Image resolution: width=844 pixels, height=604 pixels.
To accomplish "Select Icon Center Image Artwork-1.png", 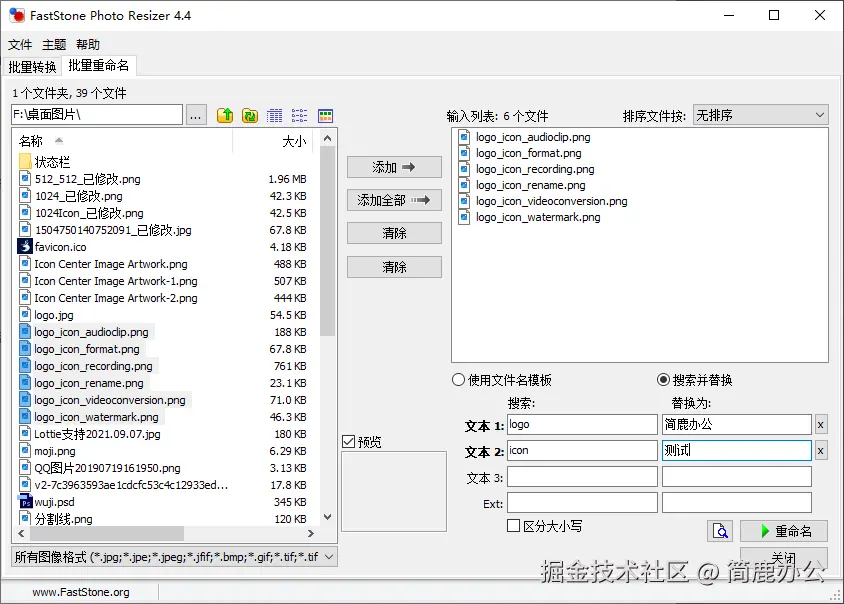I will (x=116, y=281).
